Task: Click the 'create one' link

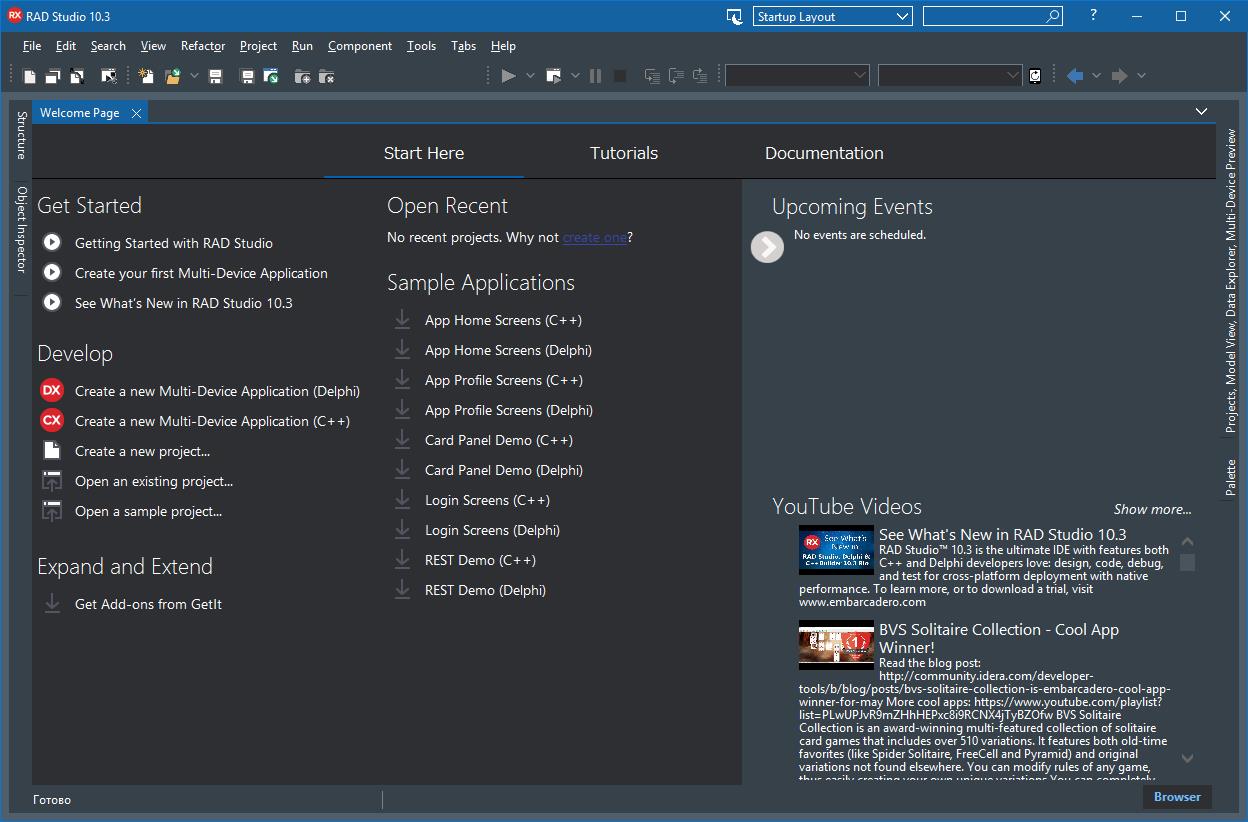Action: coord(594,238)
